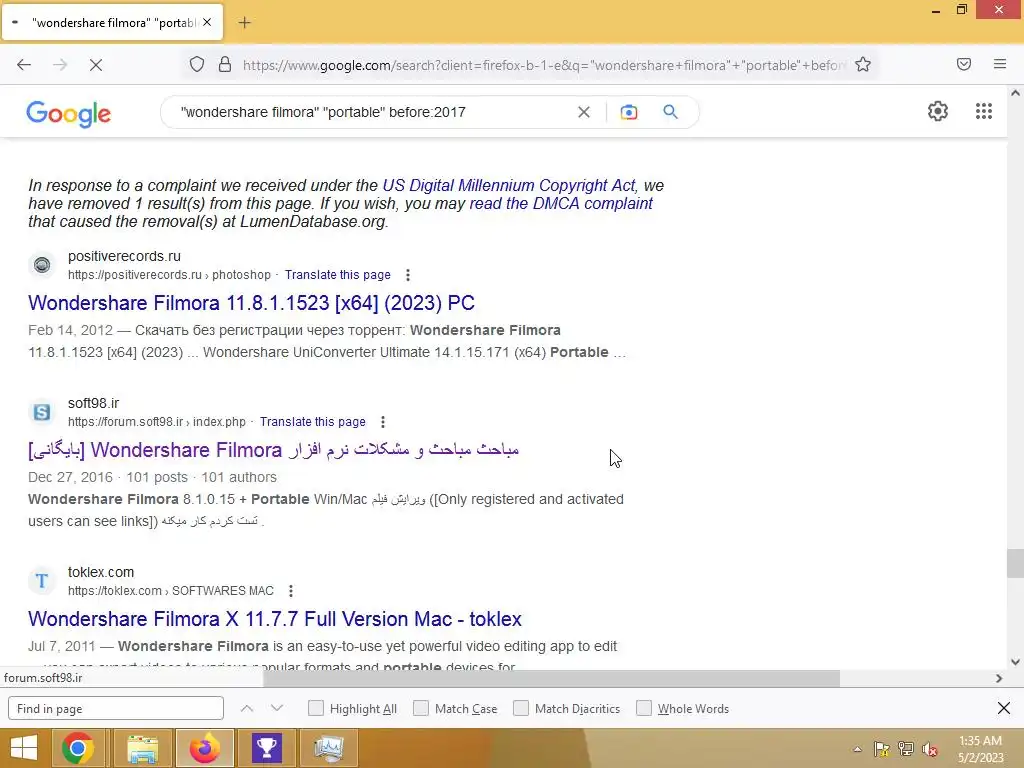Screen dimensions: 1024x768
Task: Close the wondershare filmora tab
Action: [207, 22]
